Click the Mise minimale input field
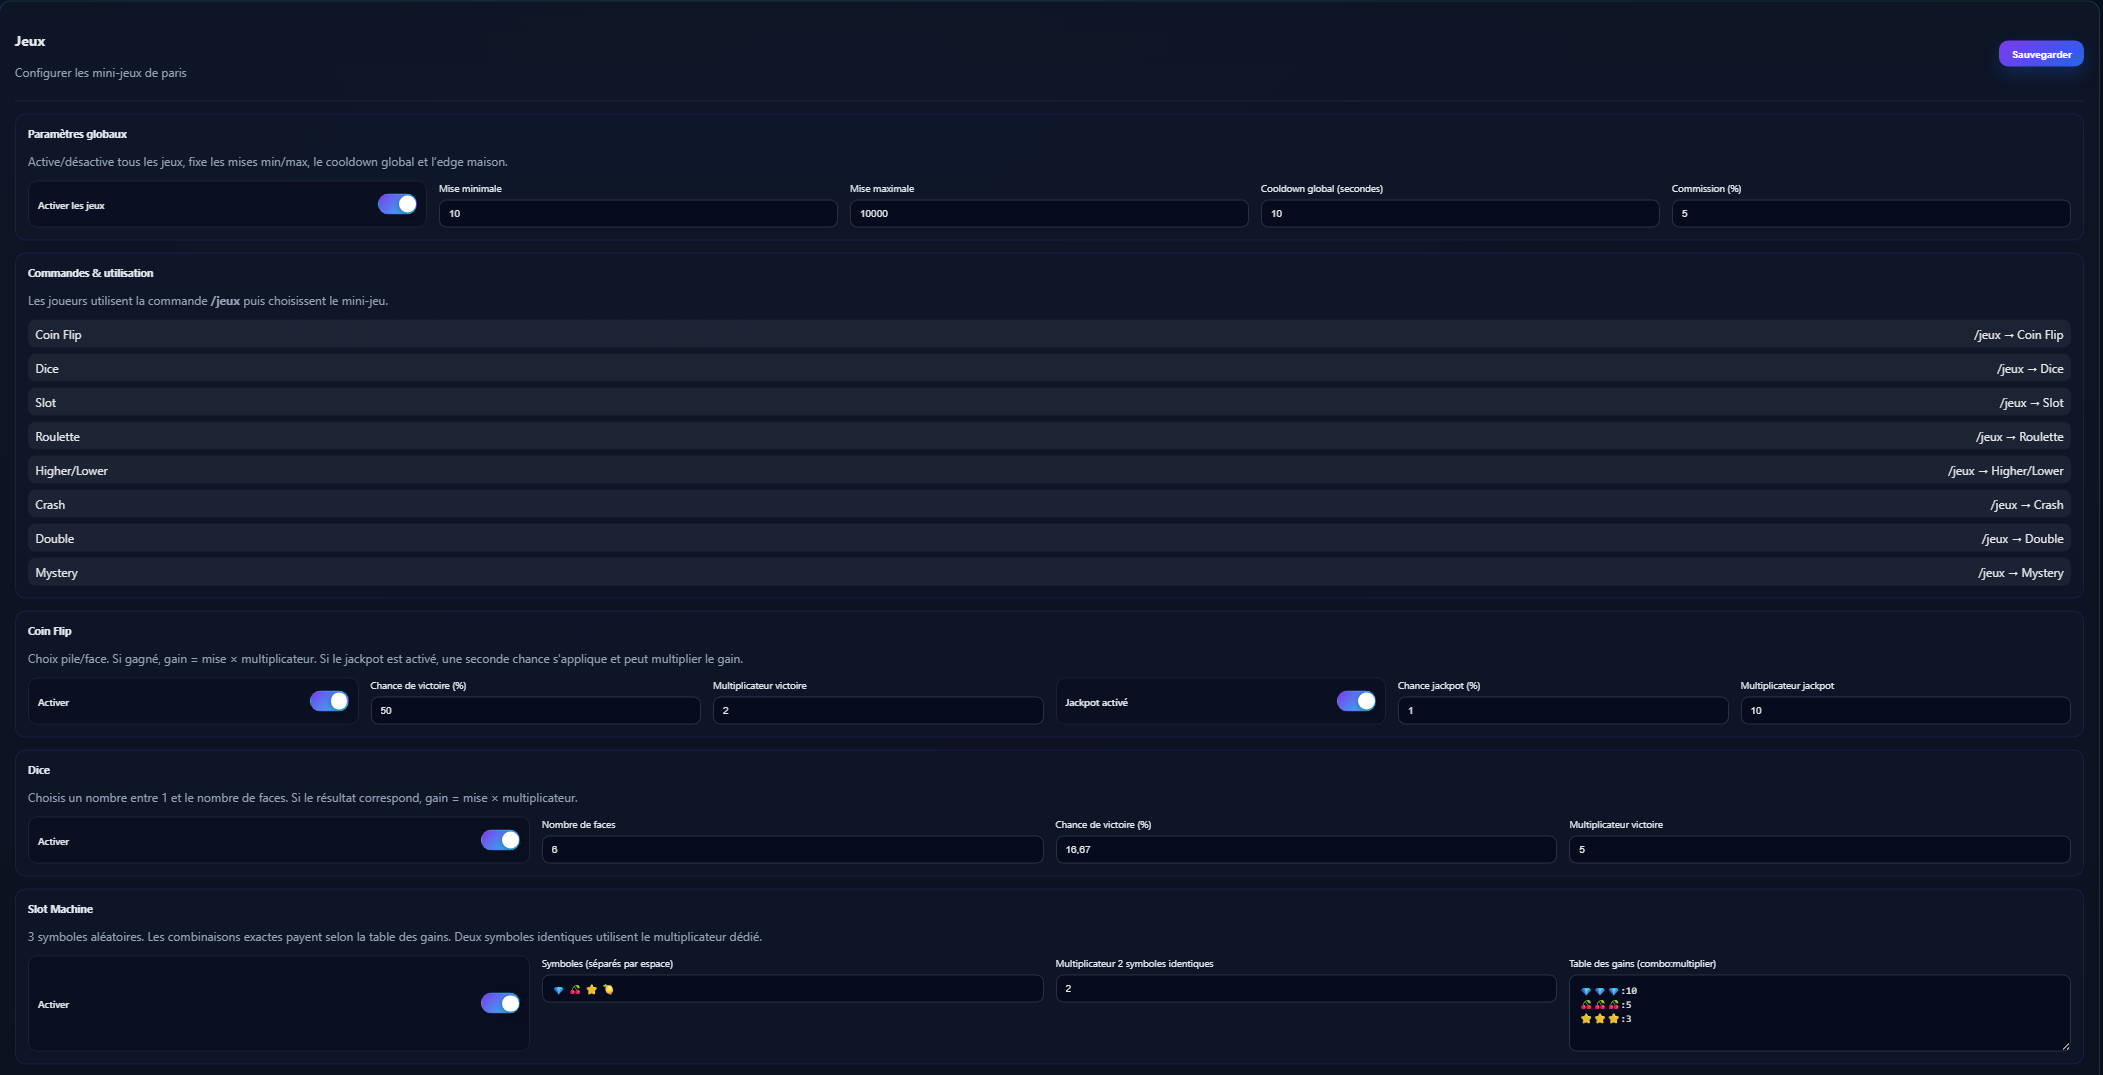This screenshot has height=1075, width=2103. click(x=637, y=214)
